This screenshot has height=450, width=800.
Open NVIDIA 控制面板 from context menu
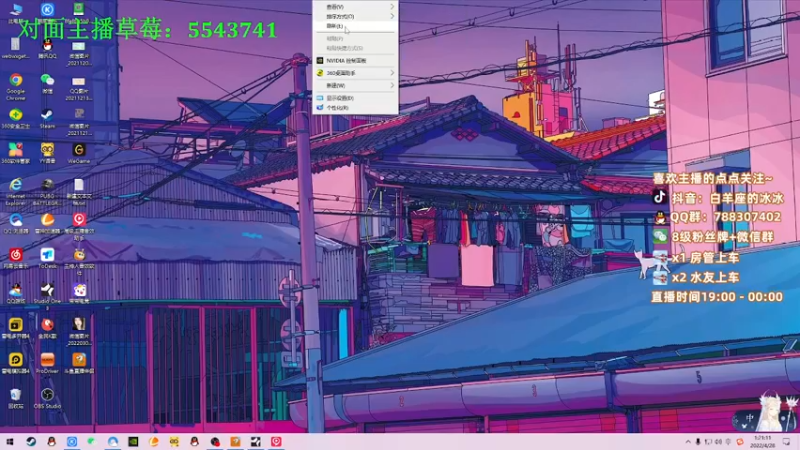355,61
